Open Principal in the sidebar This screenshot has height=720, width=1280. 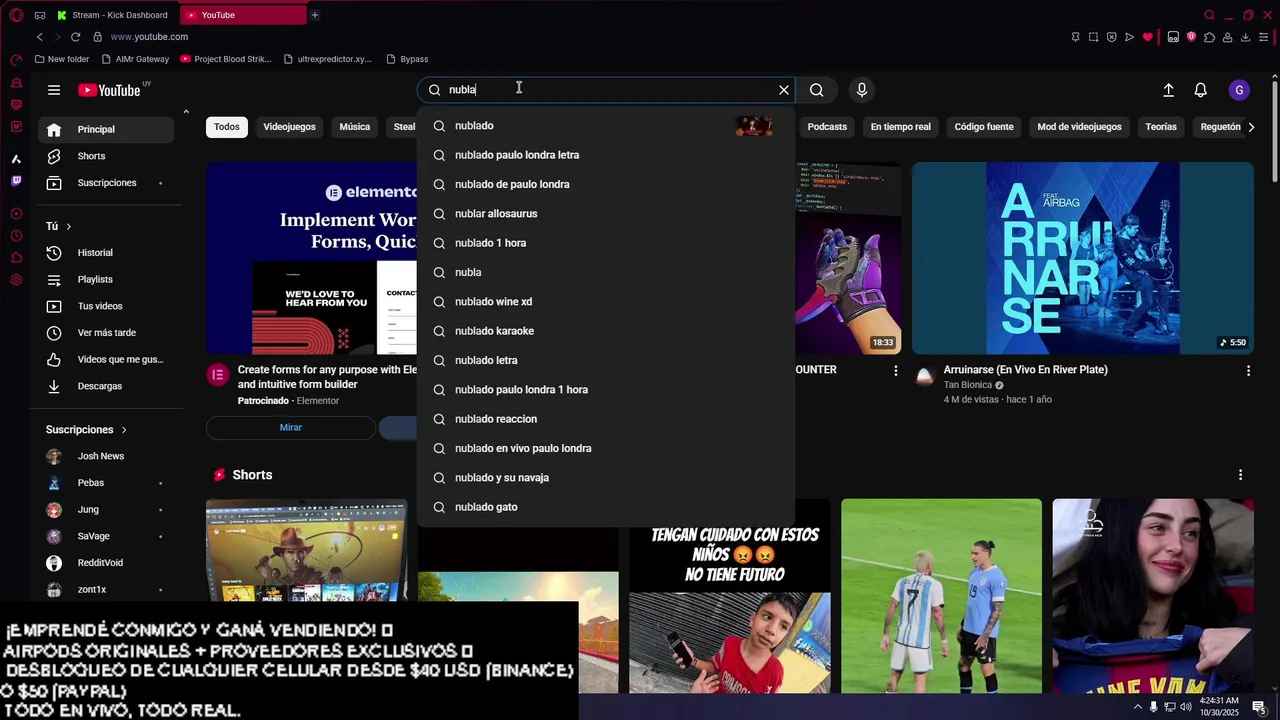106,129
